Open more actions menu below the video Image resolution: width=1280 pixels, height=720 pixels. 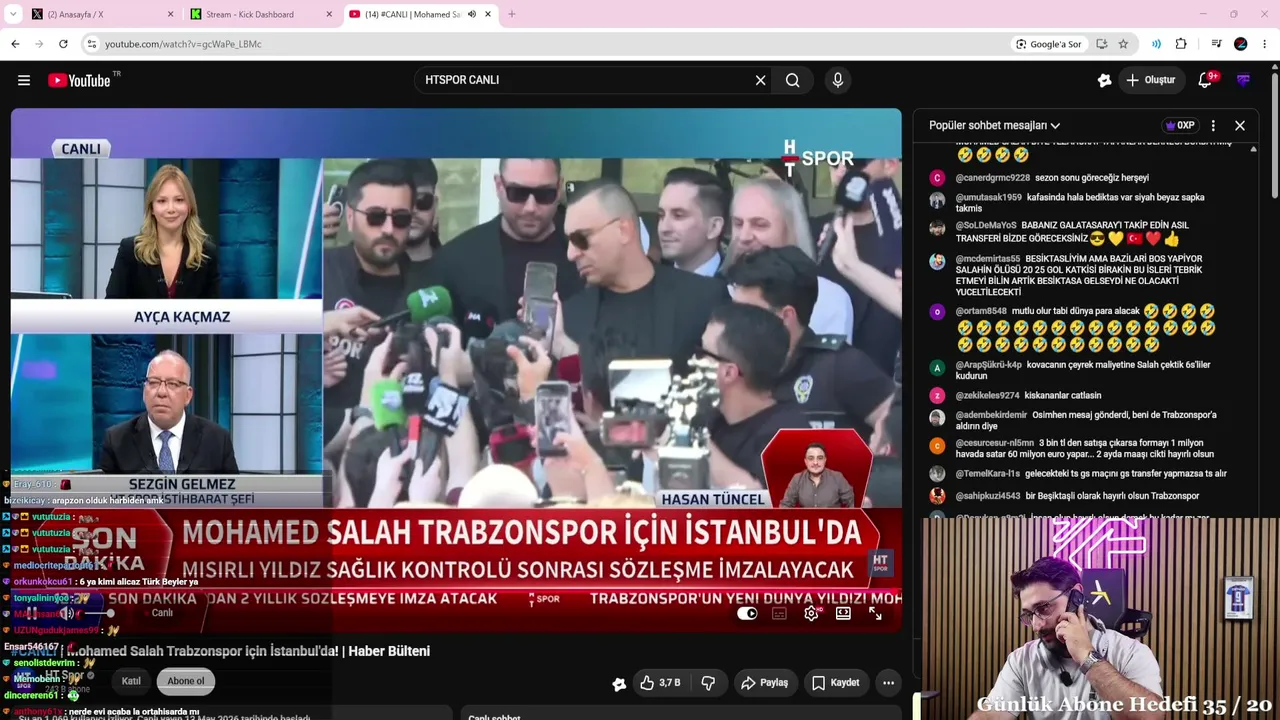pyautogui.click(x=888, y=683)
